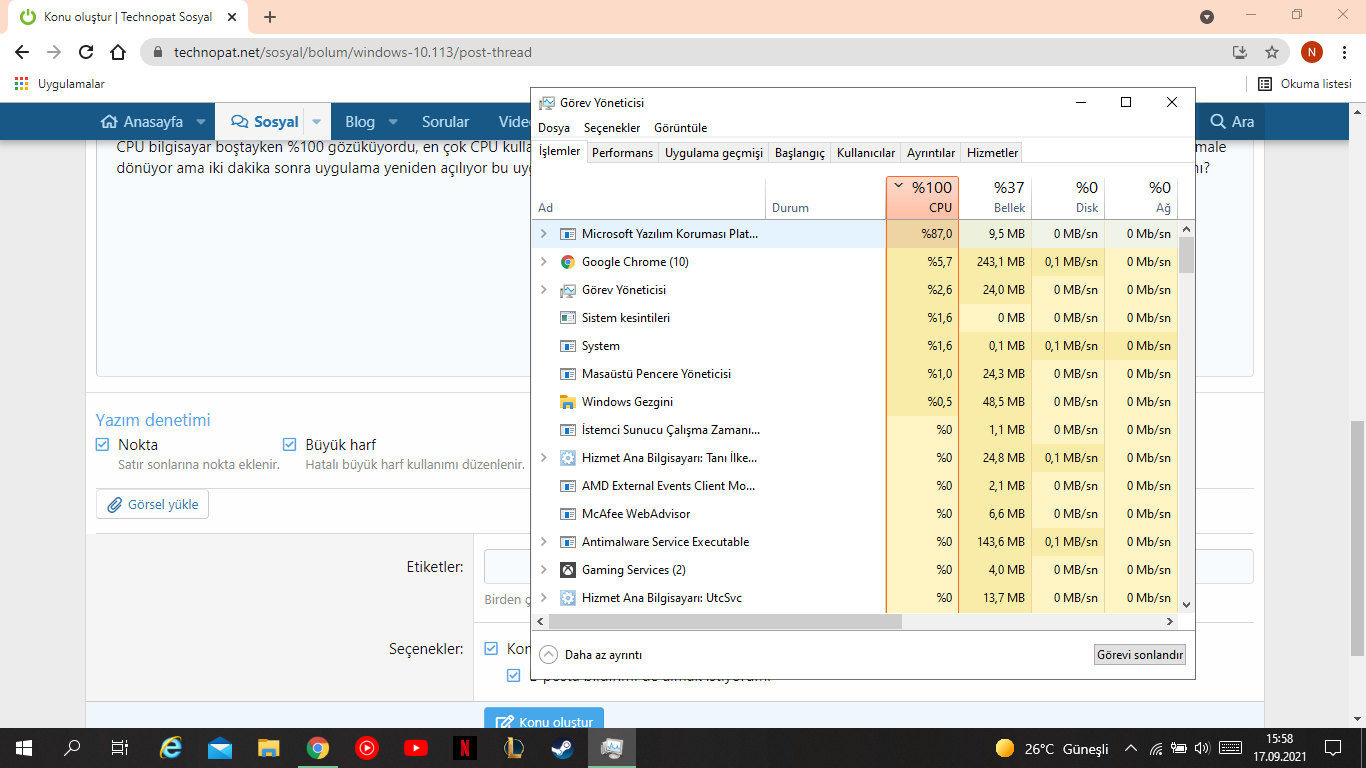Open the Chrome profile avatar N
1366x768 pixels.
click(1312, 52)
